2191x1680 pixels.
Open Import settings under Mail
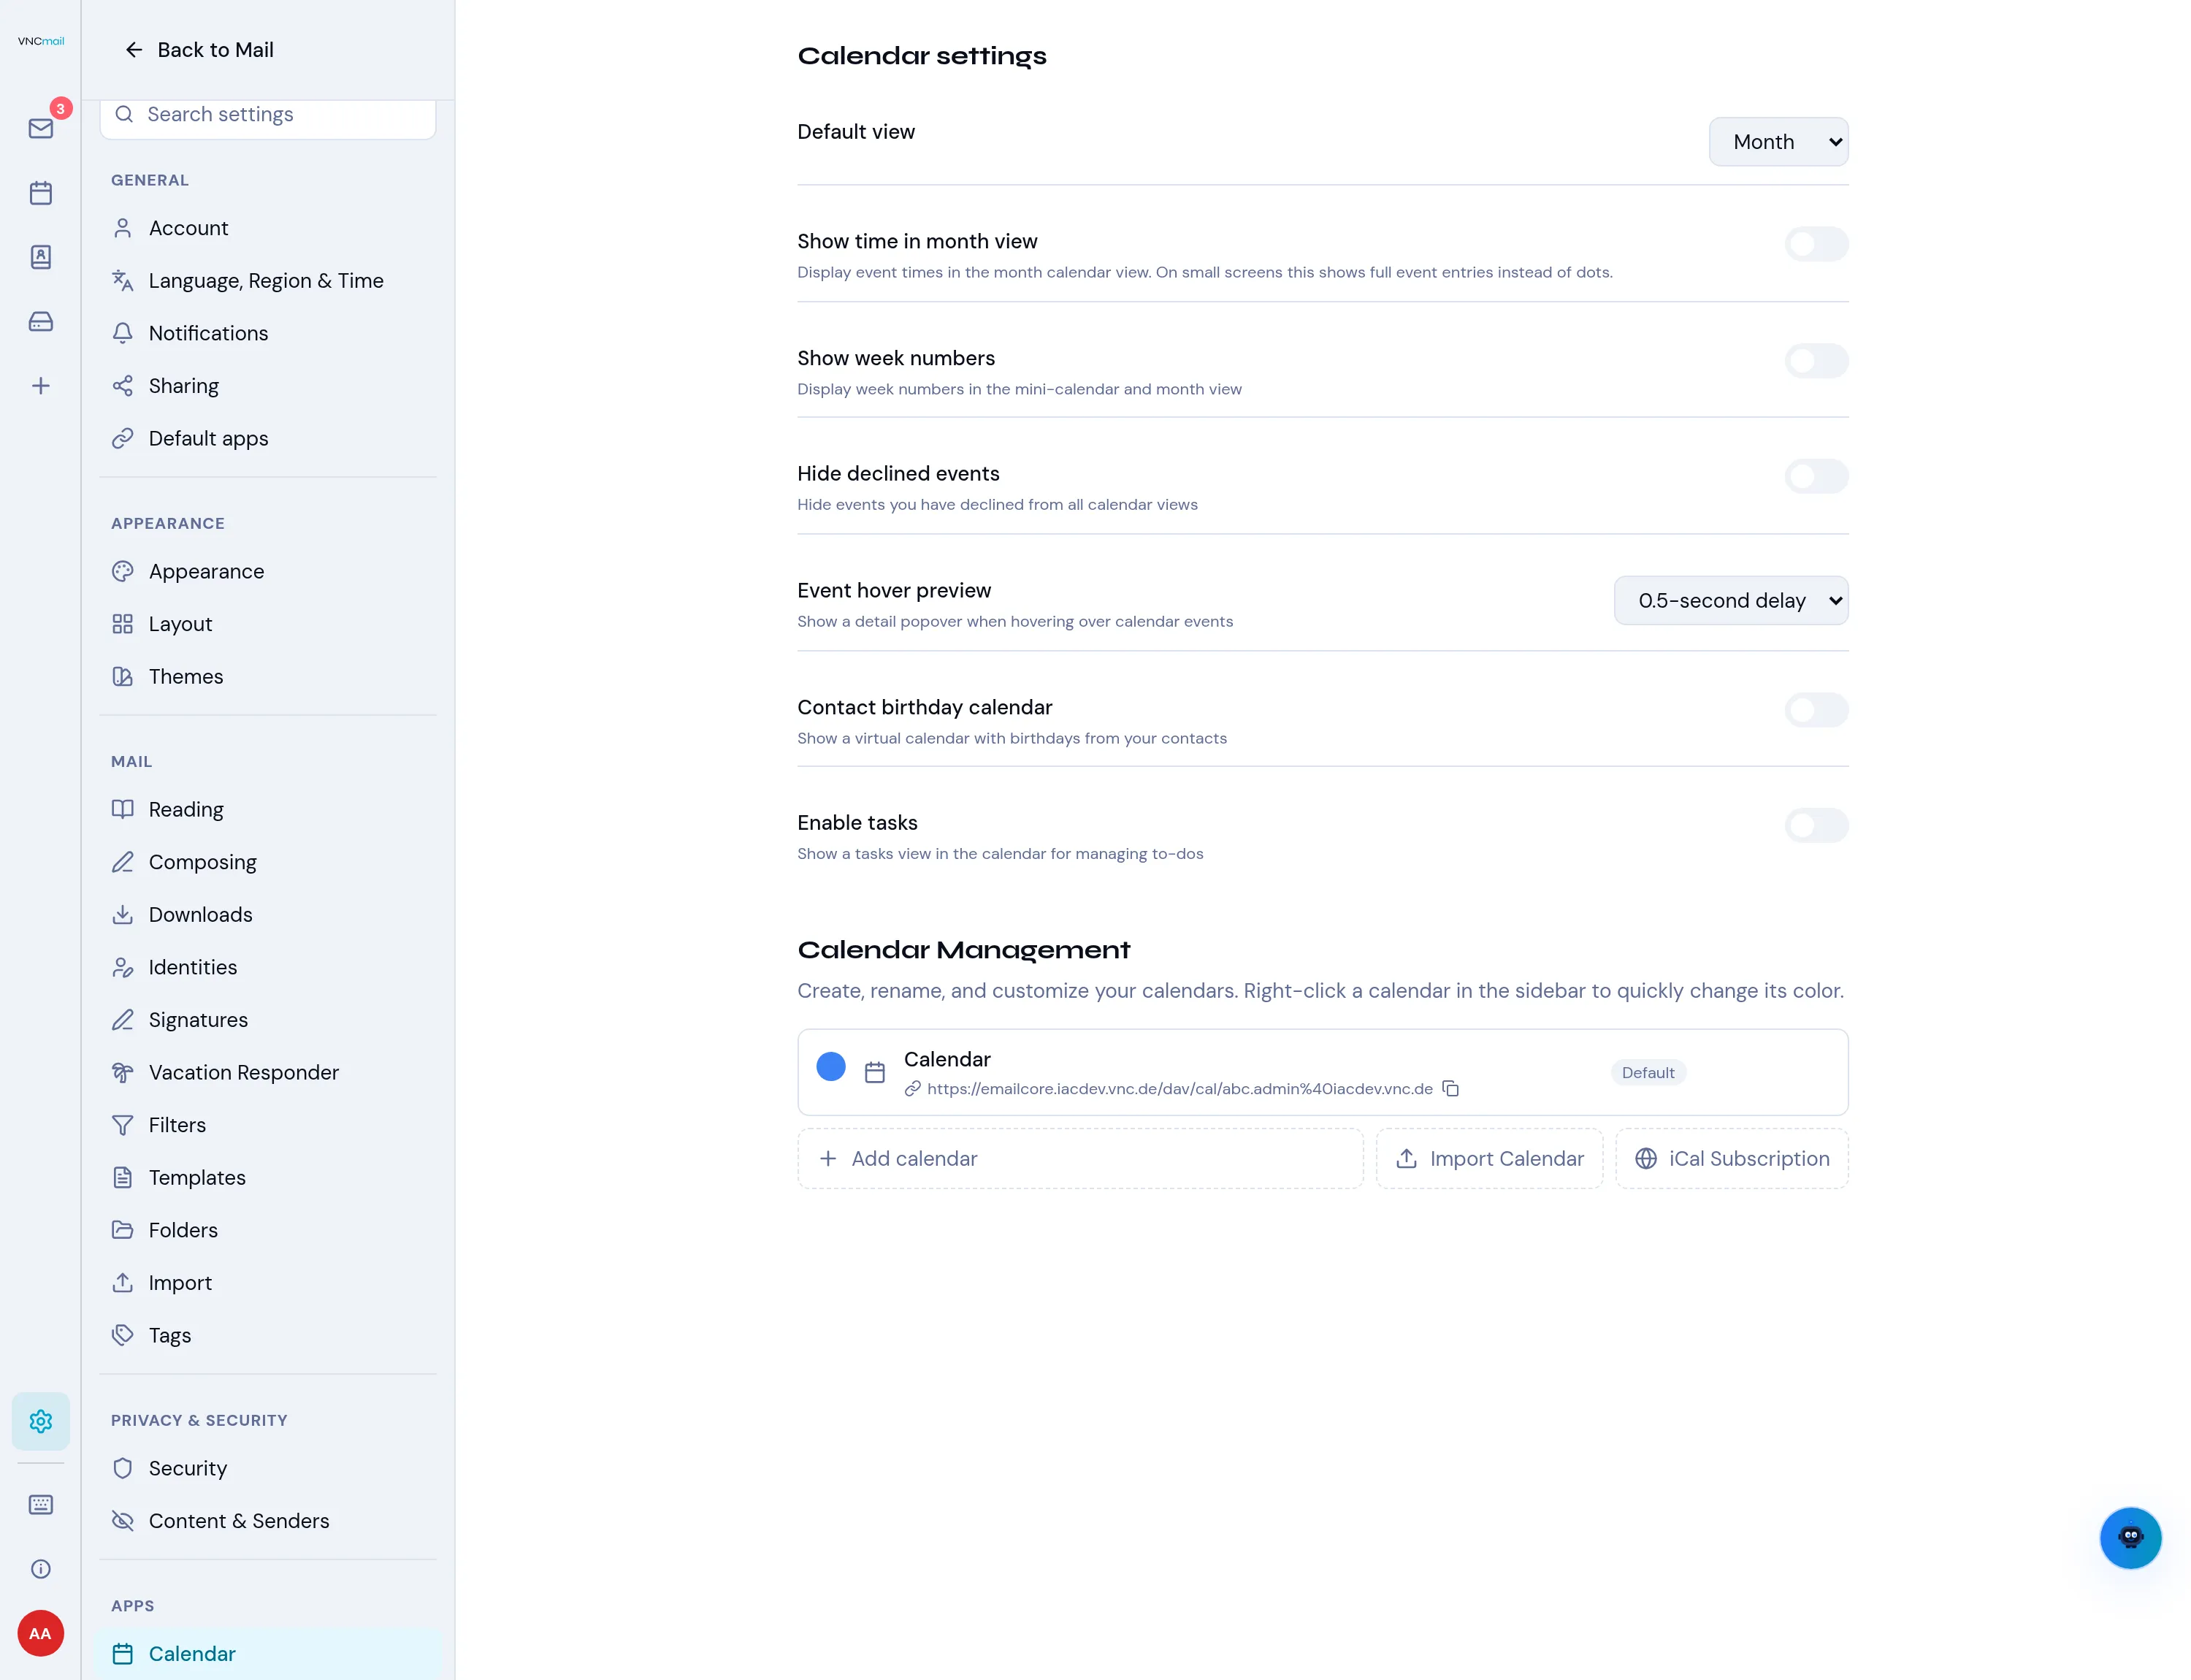point(268,1283)
